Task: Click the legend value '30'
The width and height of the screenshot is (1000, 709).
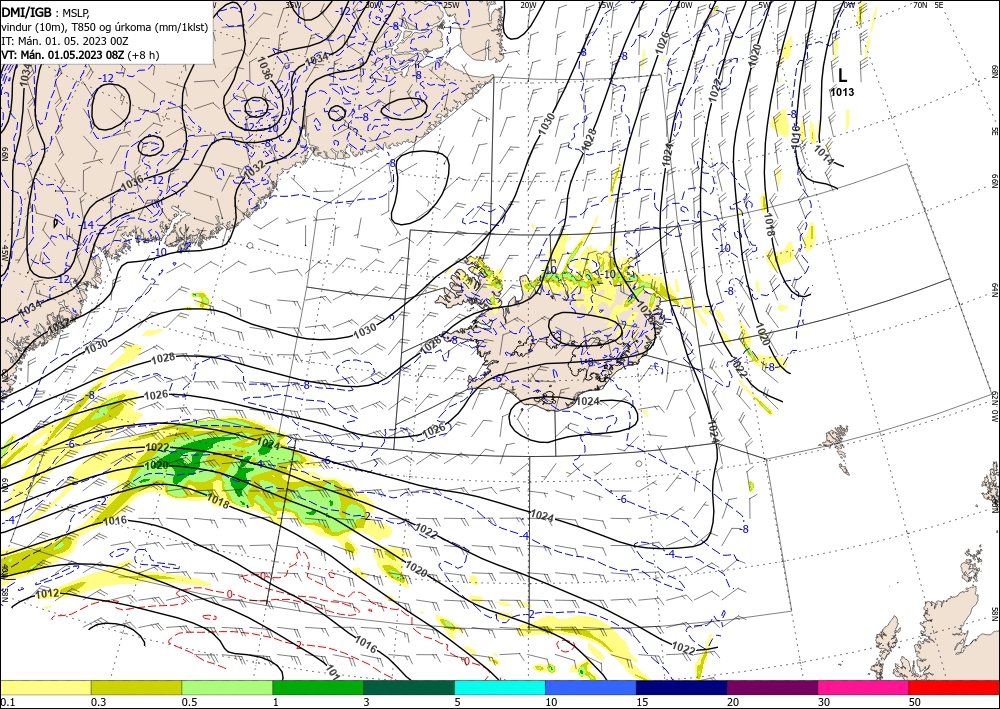Action: tap(824, 702)
